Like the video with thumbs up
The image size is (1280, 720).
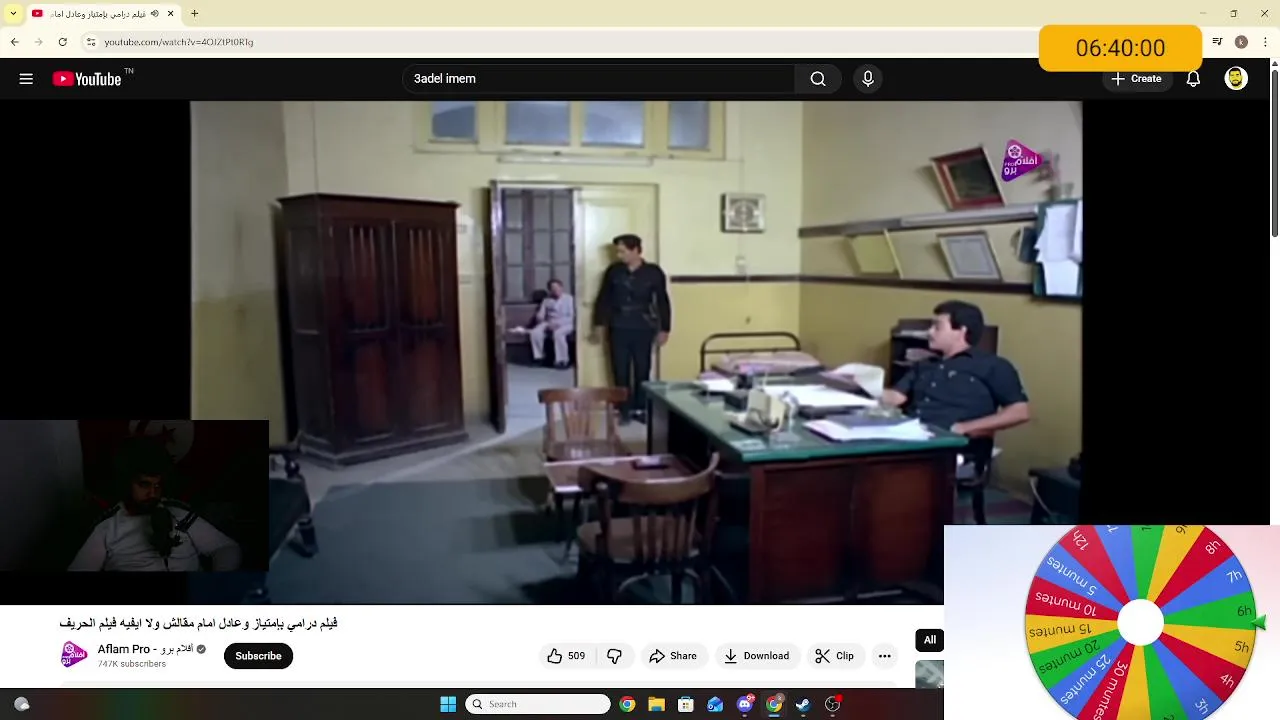coord(565,656)
